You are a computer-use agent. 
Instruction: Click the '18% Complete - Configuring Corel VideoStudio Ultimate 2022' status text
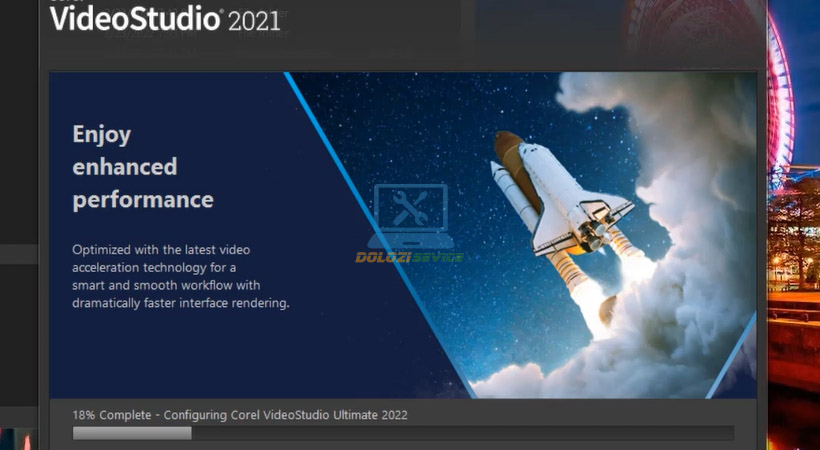coord(240,415)
